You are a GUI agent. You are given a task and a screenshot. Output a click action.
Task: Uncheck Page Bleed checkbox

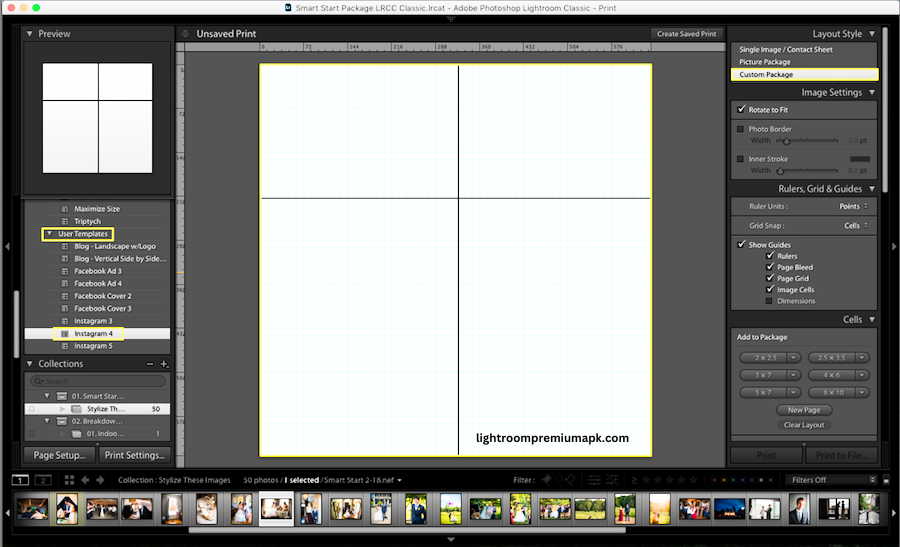(x=770, y=267)
